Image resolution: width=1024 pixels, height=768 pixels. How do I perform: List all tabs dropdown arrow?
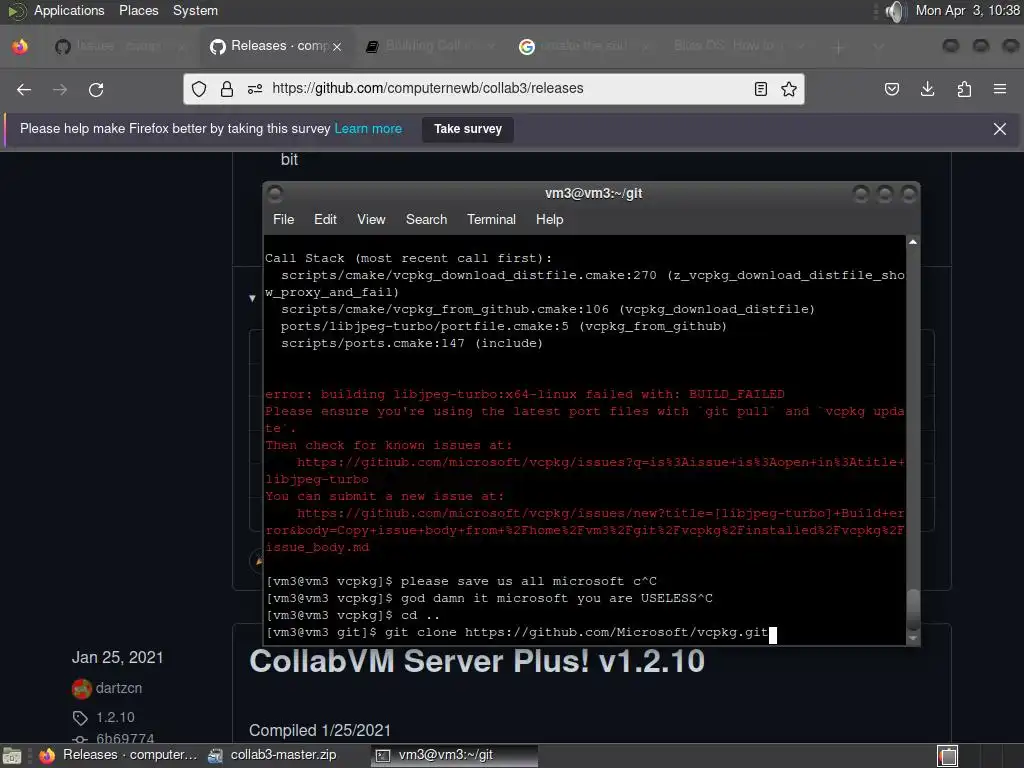coord(879,46)
